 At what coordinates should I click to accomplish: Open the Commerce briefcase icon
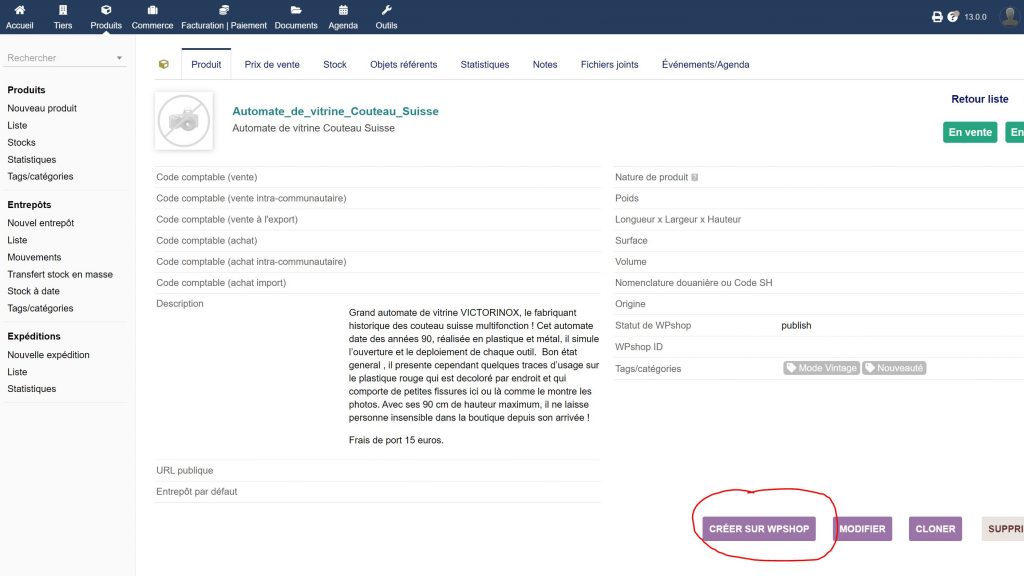point(152,10)
